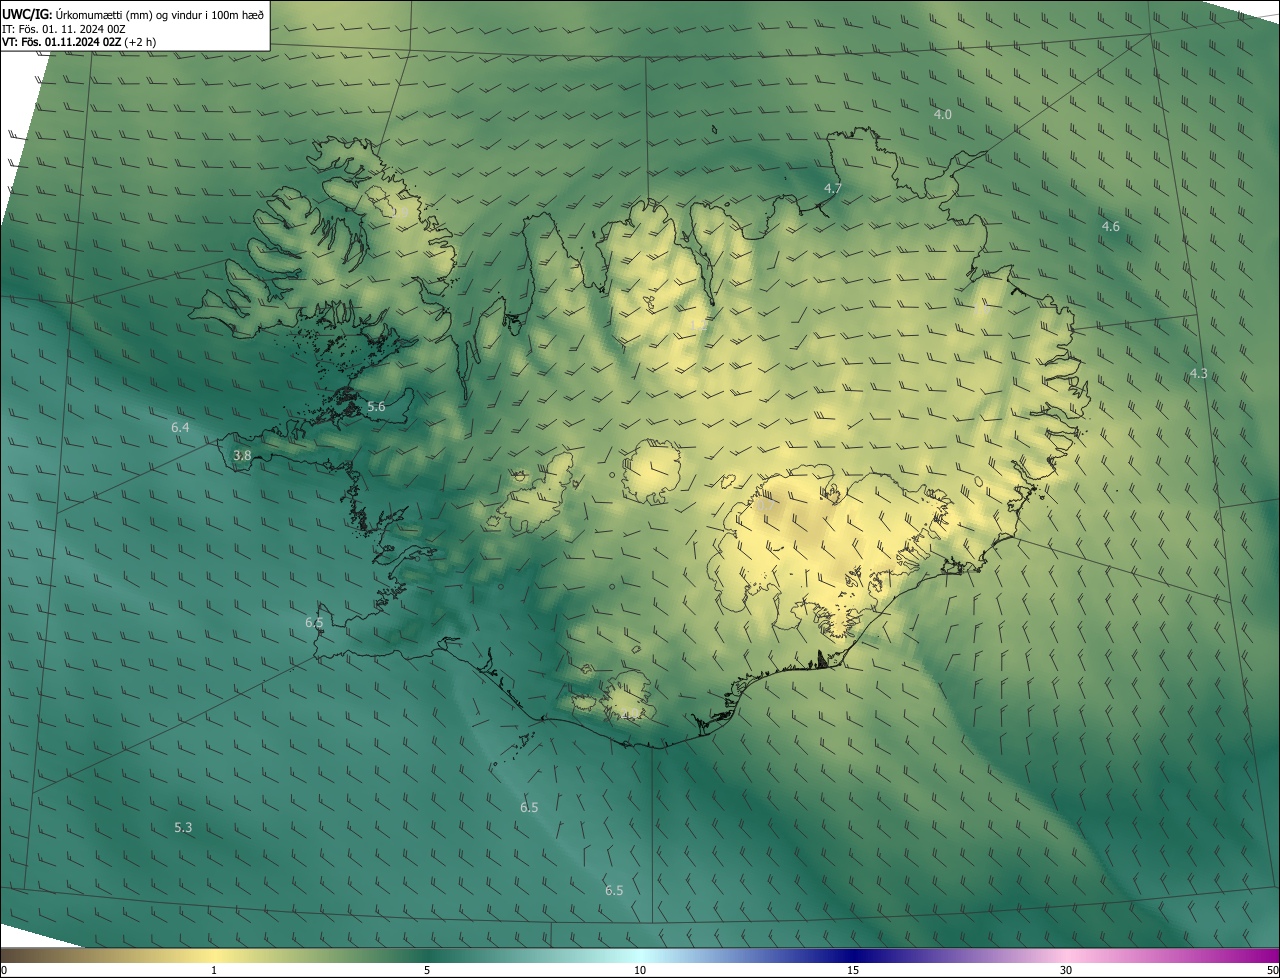
Task: Click the 4.0 value label on the map
Action: (x=943, y=115)
